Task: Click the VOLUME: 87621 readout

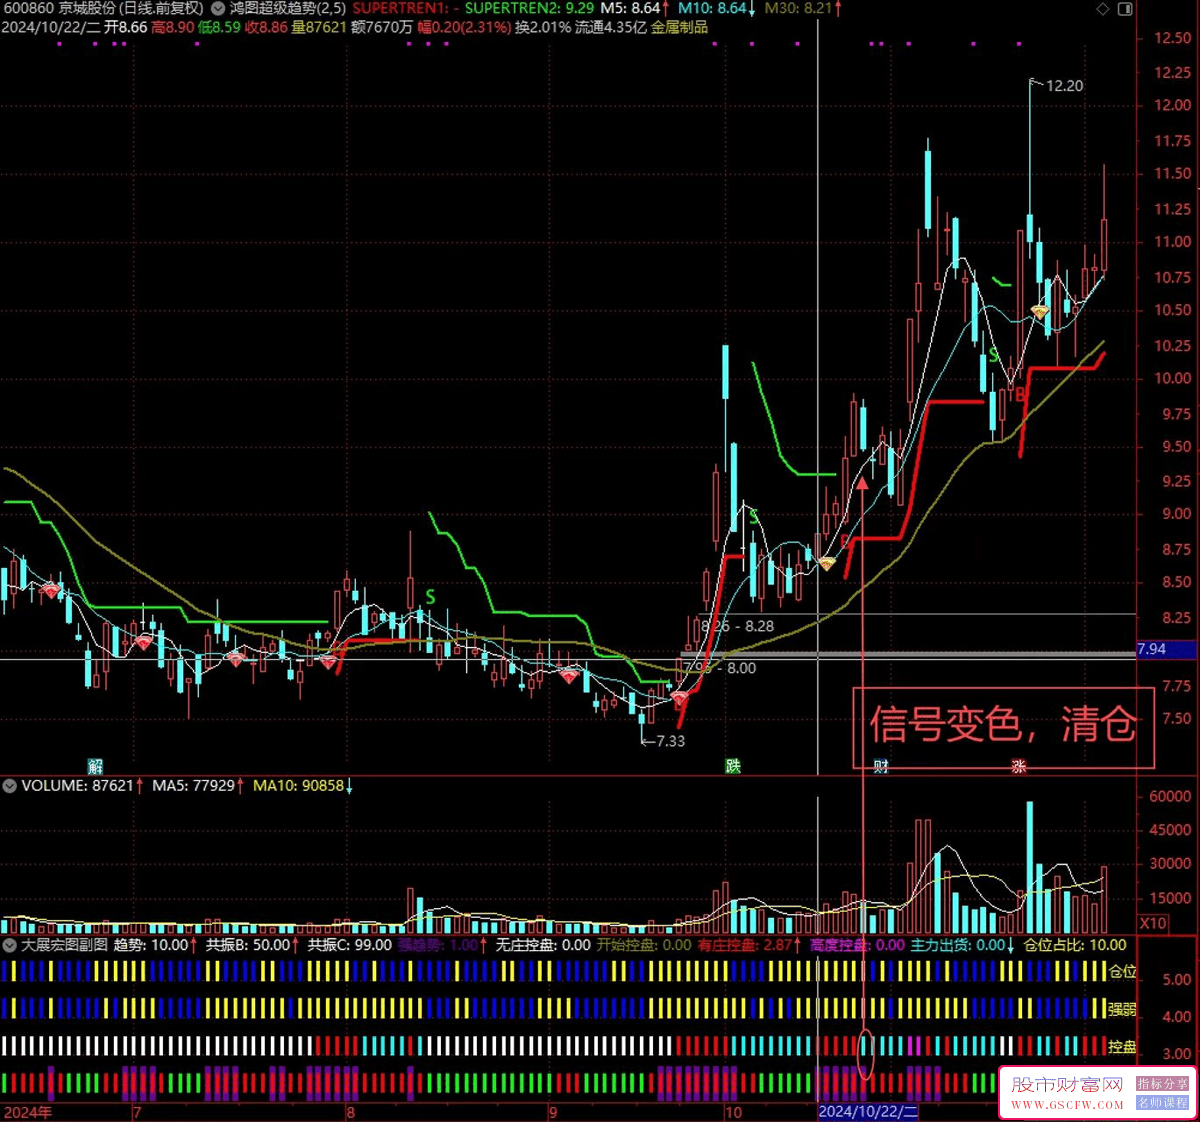Action: point(80,786)
